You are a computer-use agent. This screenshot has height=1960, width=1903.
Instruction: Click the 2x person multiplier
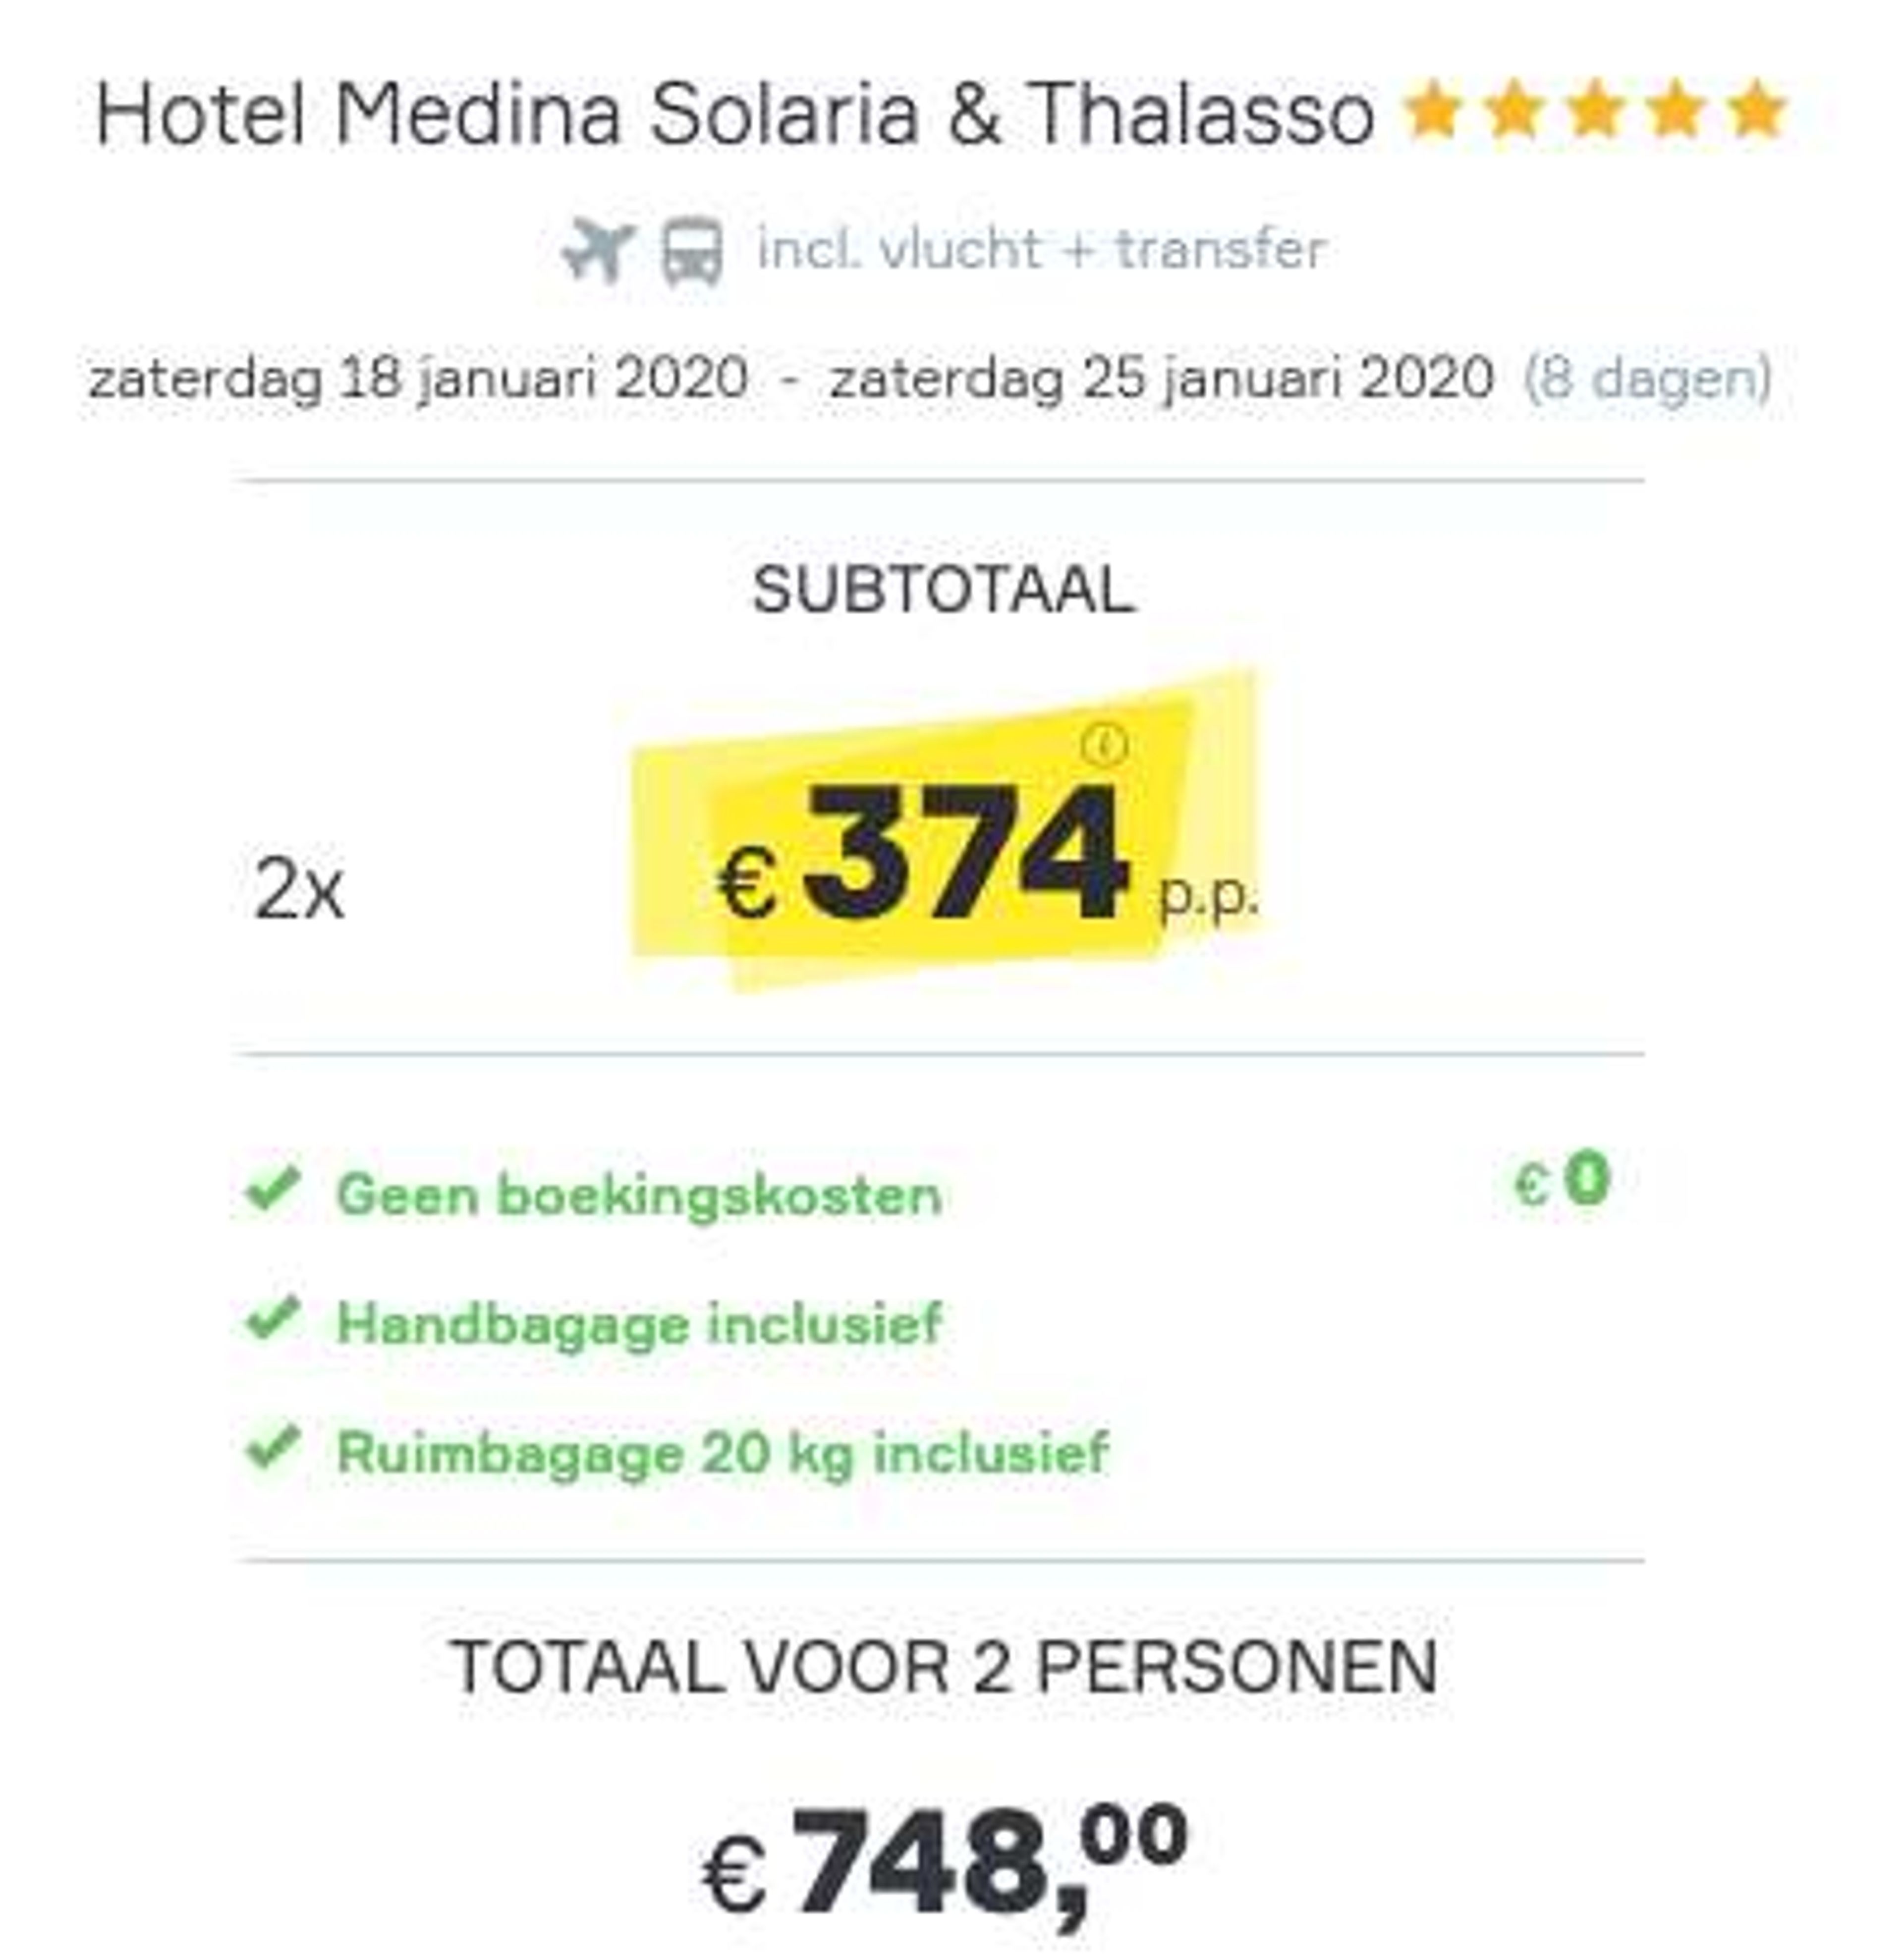(299, 889)
